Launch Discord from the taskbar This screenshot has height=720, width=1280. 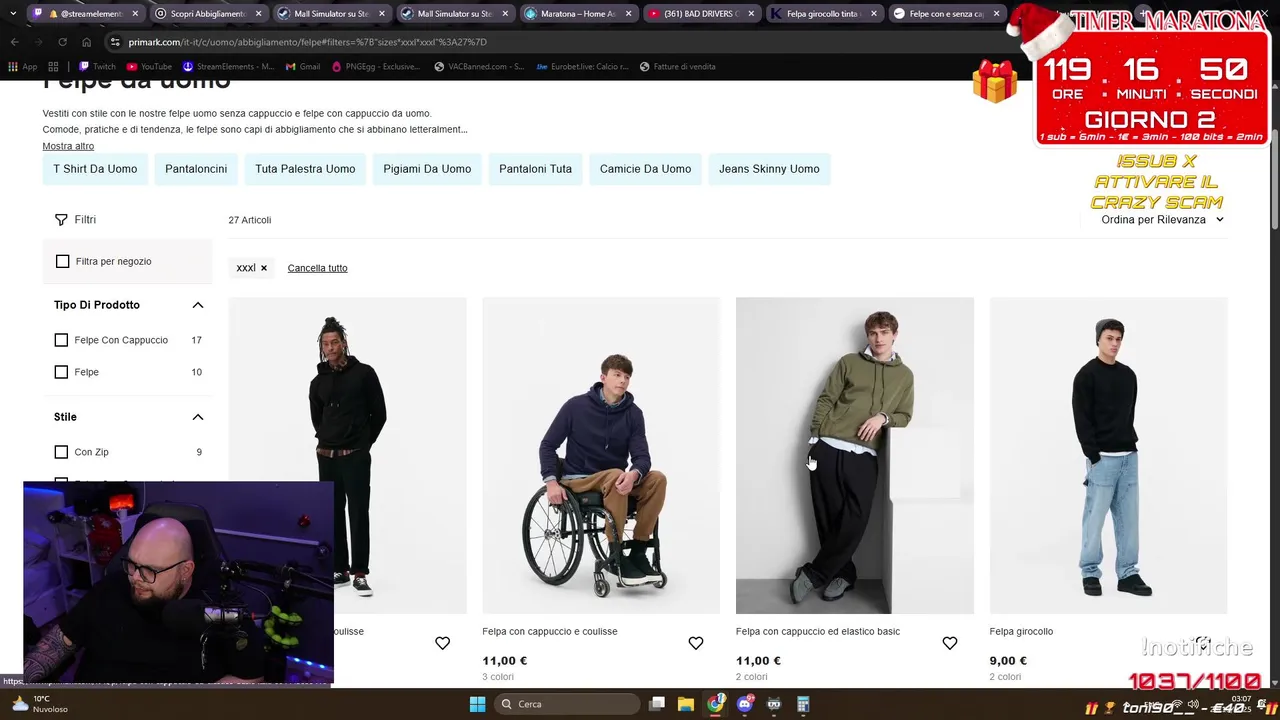[744, 704]
